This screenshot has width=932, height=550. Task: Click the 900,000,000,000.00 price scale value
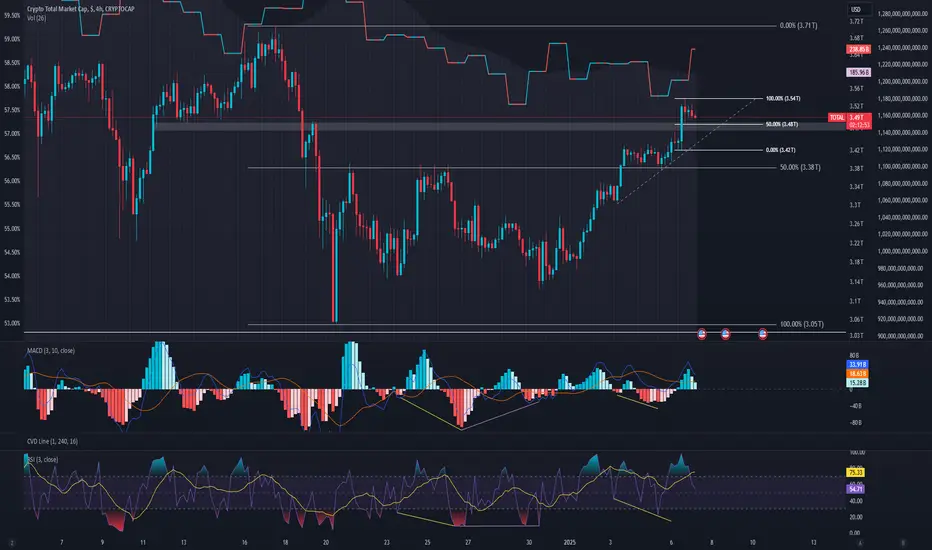[902, 336]
